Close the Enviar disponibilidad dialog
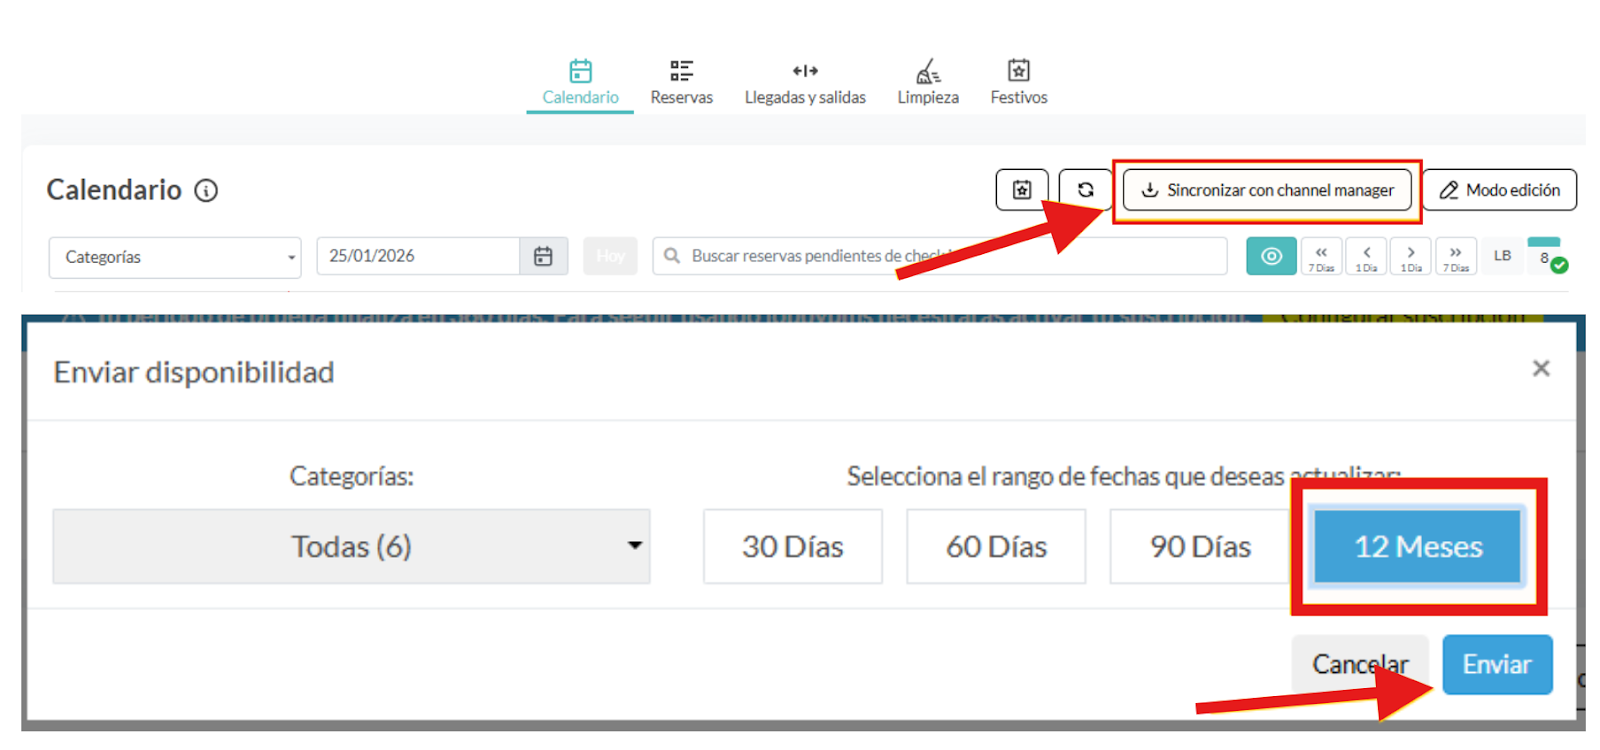The width and height of the screenshot is (1600, 750). click(1541, 369)
